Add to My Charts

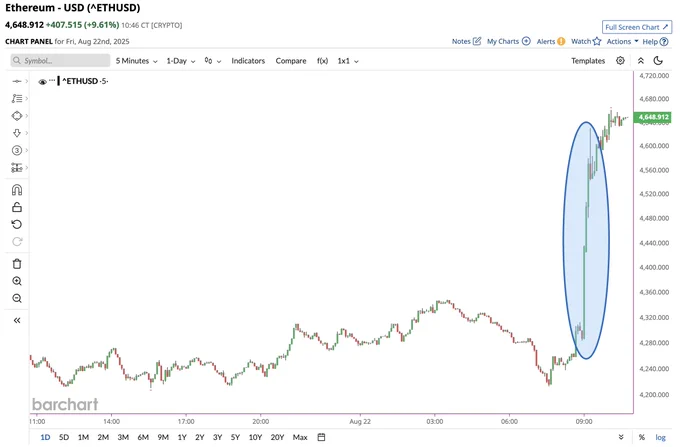click(x=526, y=41)
